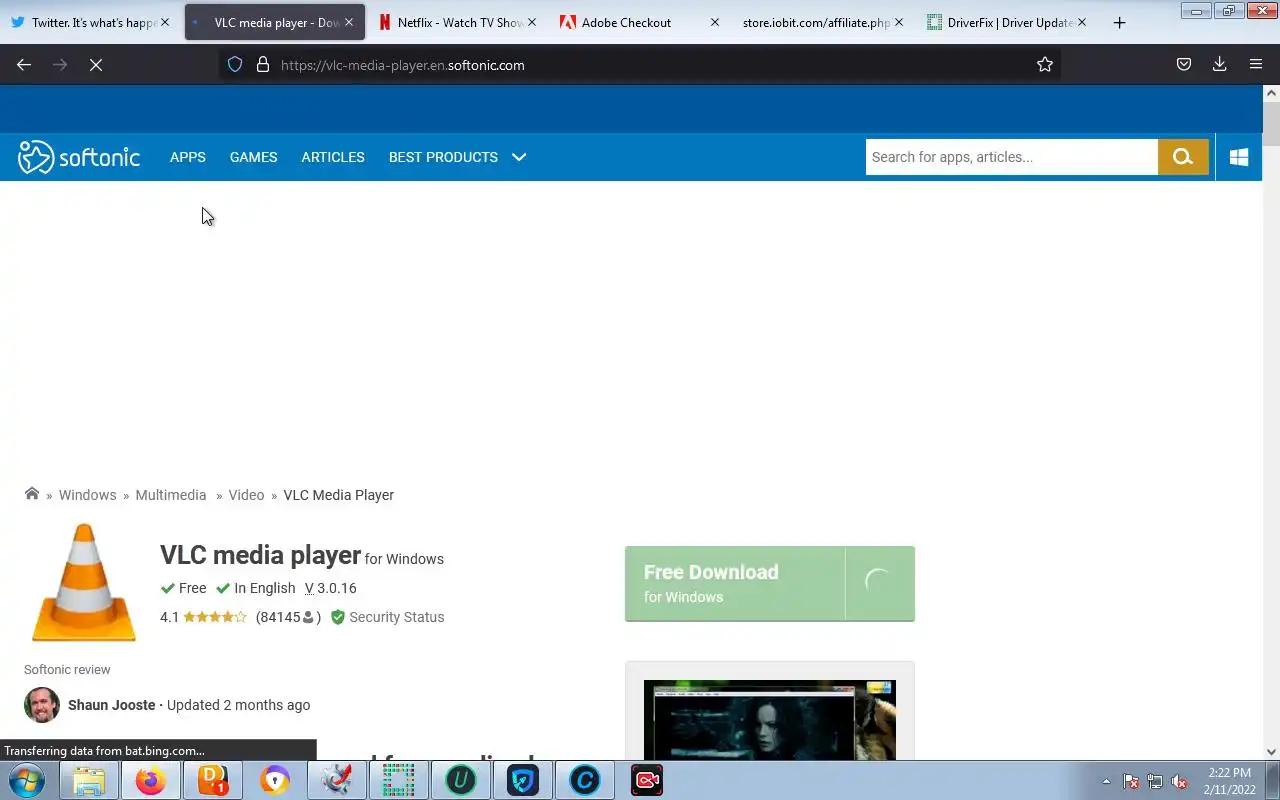Open the Firefox hamburger menu
Image resolution: width=1280 pixels, height=800 pixels.
[1256, 65]
